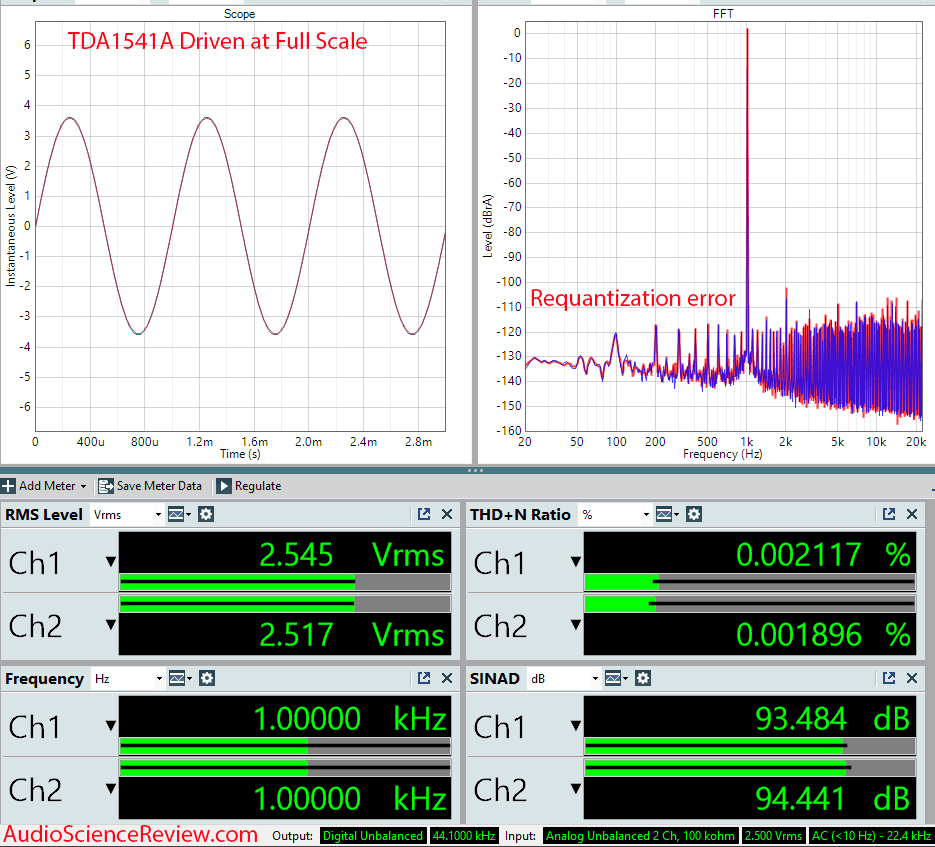Click the 2.517 Vrms Ch2 reading
Image resolution: width=935 pixels, height=847 pixels.
coord(352,635)
